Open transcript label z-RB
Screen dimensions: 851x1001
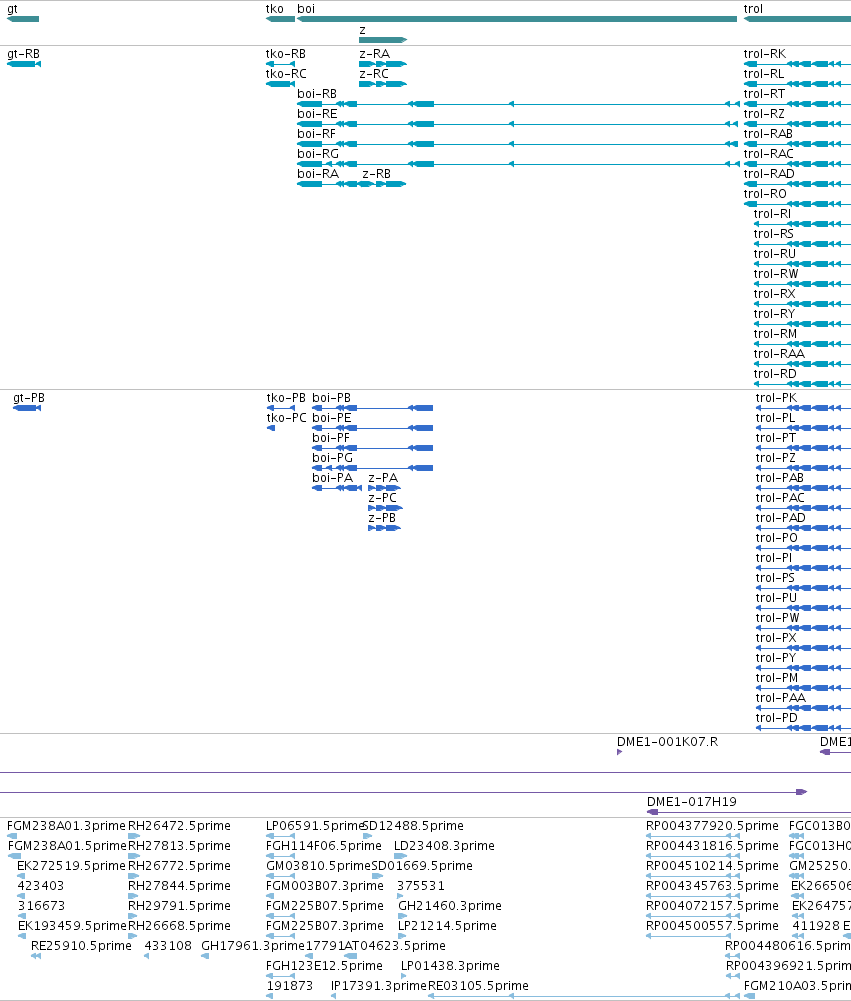click(376, 174)
